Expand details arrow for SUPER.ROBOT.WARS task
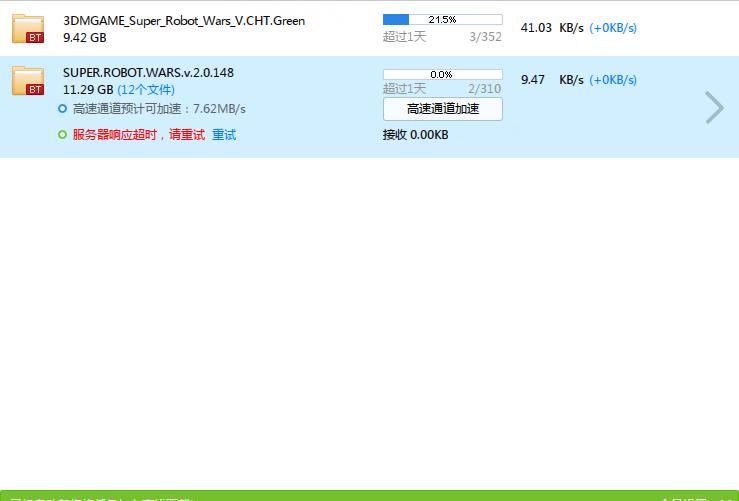739x501 pixels. pyautogui.click(x=713, y=107)
